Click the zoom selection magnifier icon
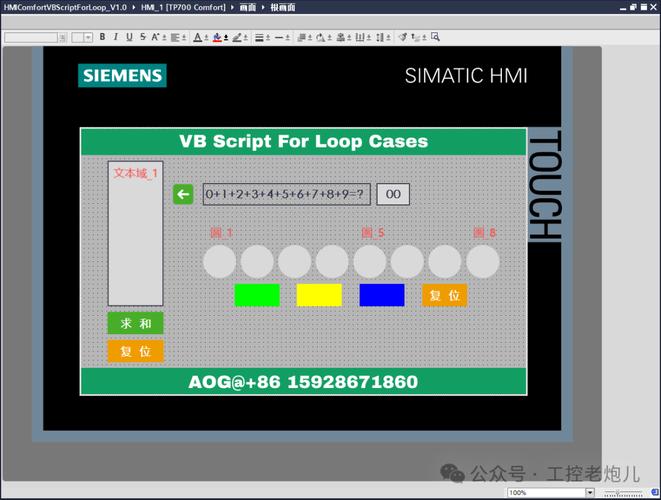The width and height of the screenshot is (661, 500). pos(435,37)
